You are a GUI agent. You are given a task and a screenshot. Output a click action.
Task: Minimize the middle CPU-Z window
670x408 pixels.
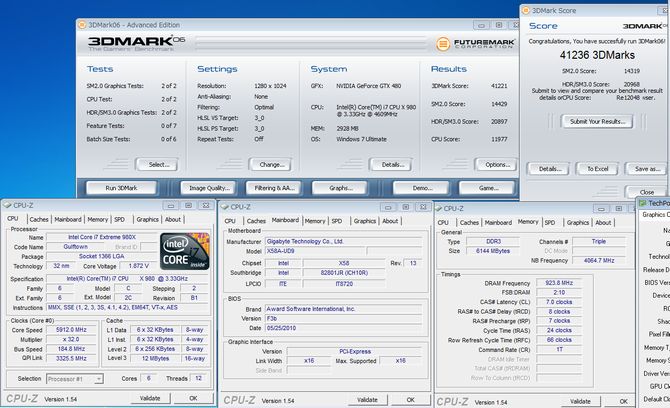pos(388,208)
